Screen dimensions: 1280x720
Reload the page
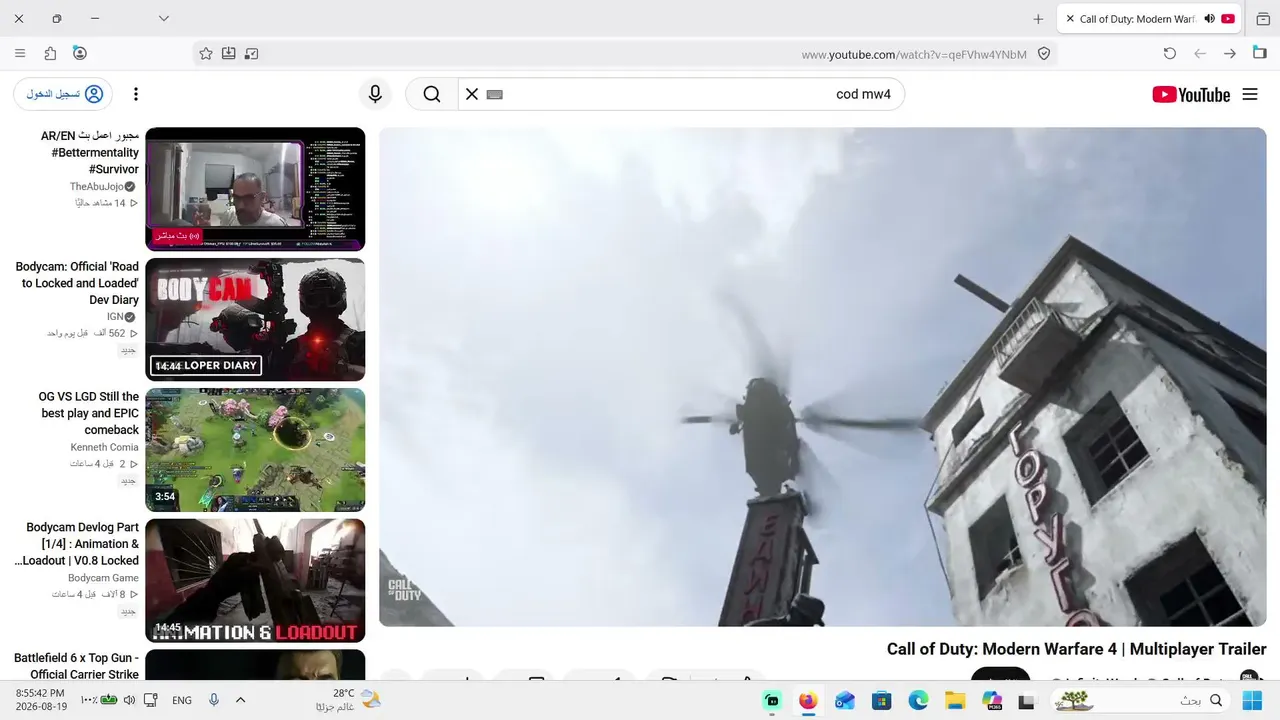[x=1170, y=54]
